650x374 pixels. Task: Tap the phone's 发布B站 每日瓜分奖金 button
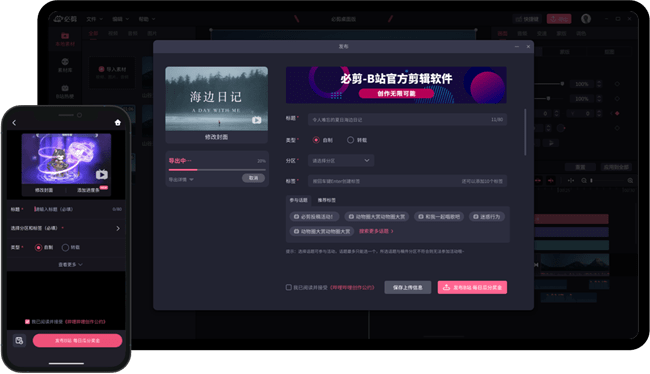click(78, 340)
